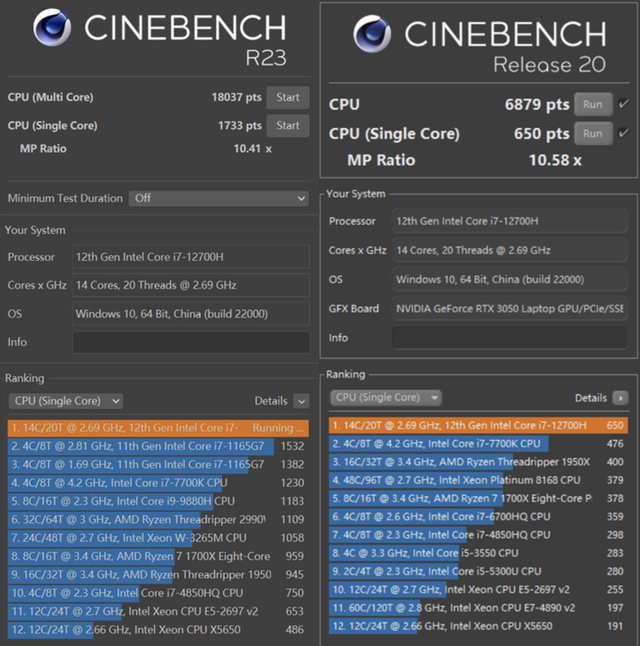This screenshot has height=646, width=640.
Task: Start the R23 CPU Single Core test
Action: 288,126
